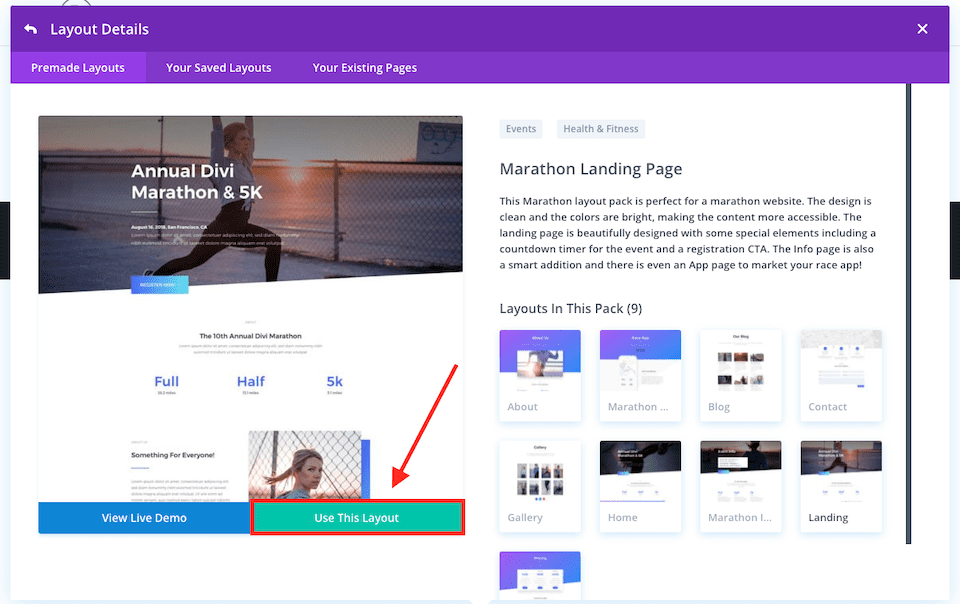Click the Events category tag
960x604 pixels.
[521, 128]
